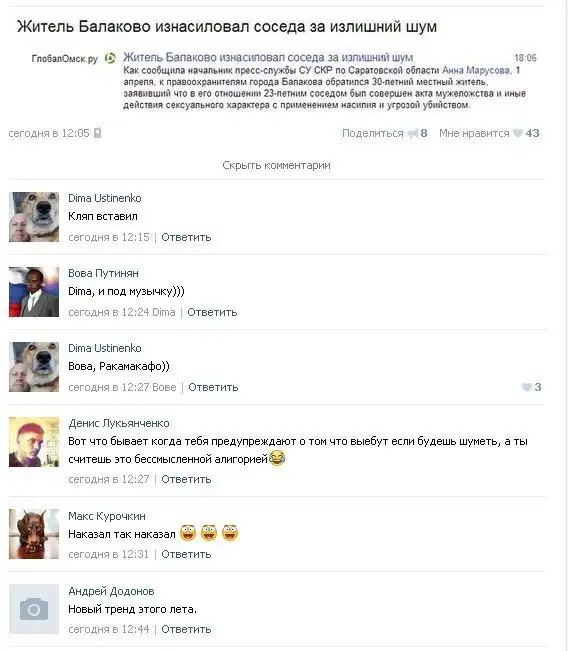Reply to Андрей Додонов's comment

pos(186,629)
